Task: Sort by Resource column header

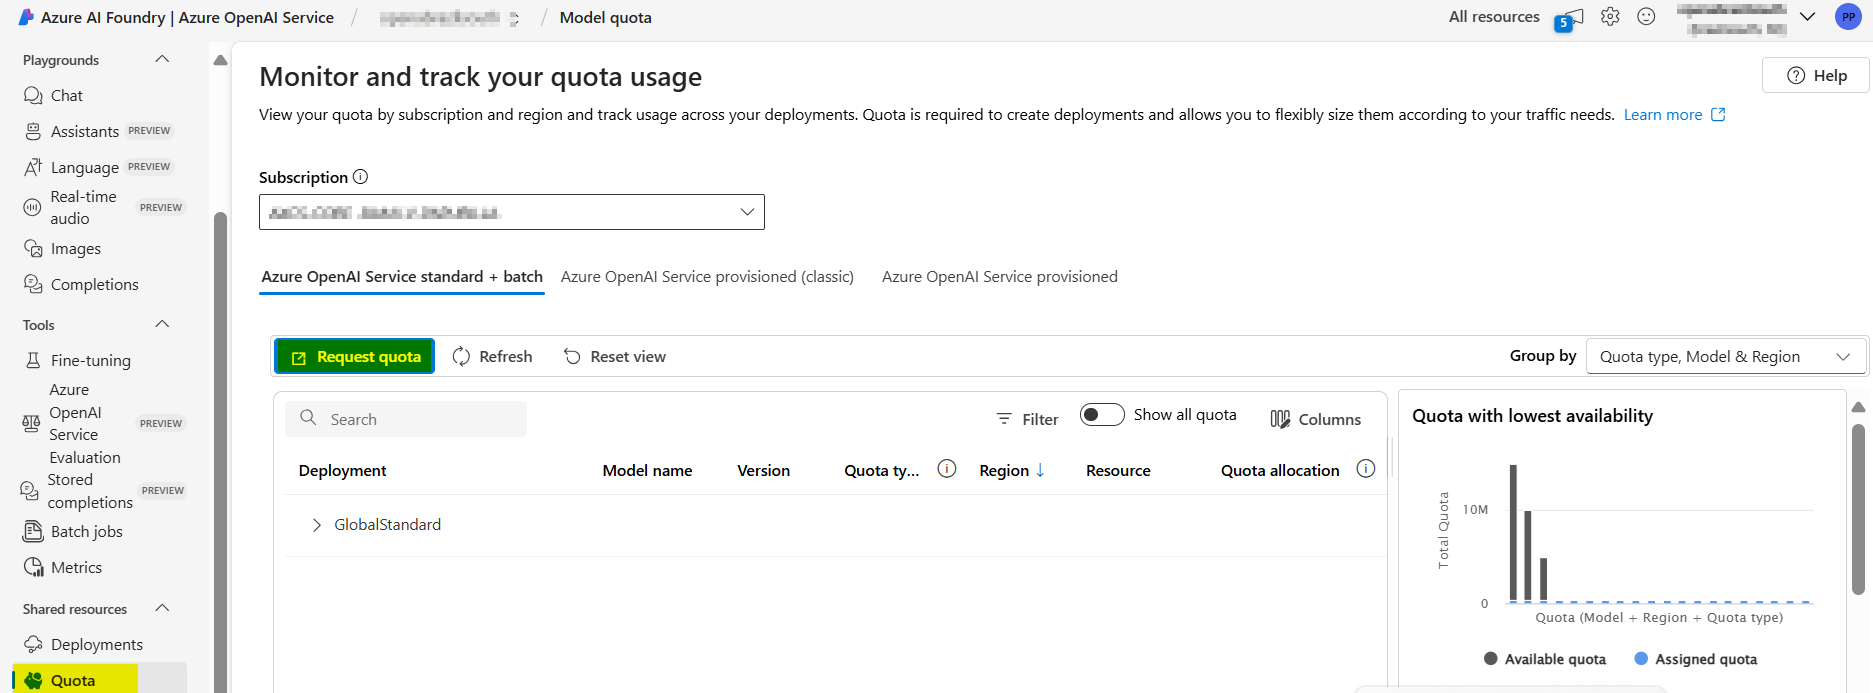Action: click(1118, 471)
